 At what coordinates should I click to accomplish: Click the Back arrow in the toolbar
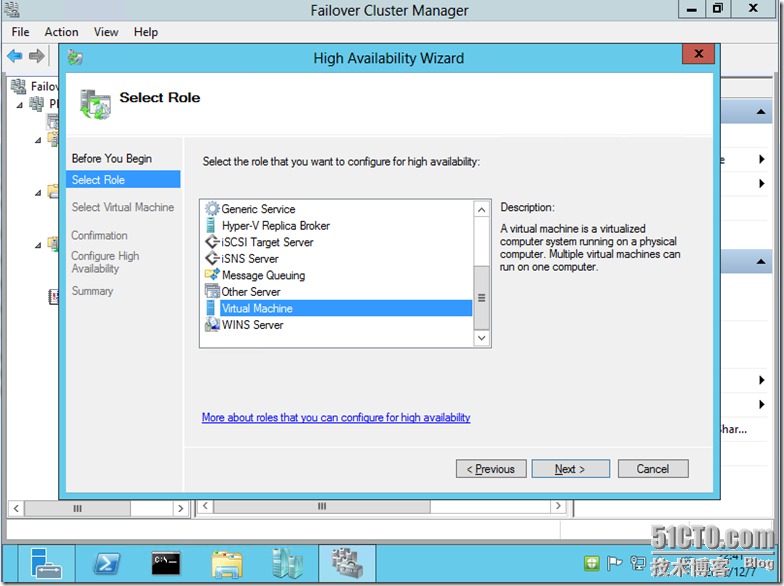15,56
